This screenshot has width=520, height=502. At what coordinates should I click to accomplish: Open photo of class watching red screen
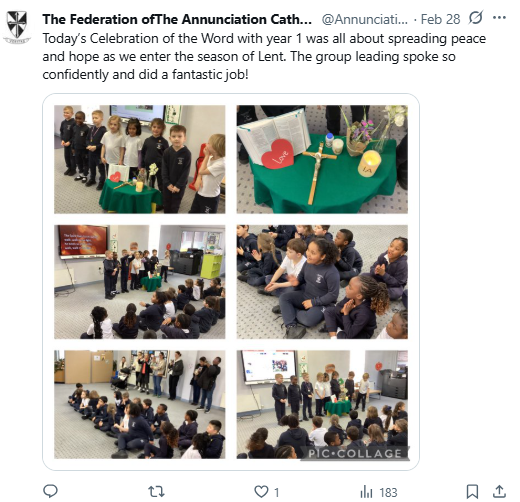140,282
